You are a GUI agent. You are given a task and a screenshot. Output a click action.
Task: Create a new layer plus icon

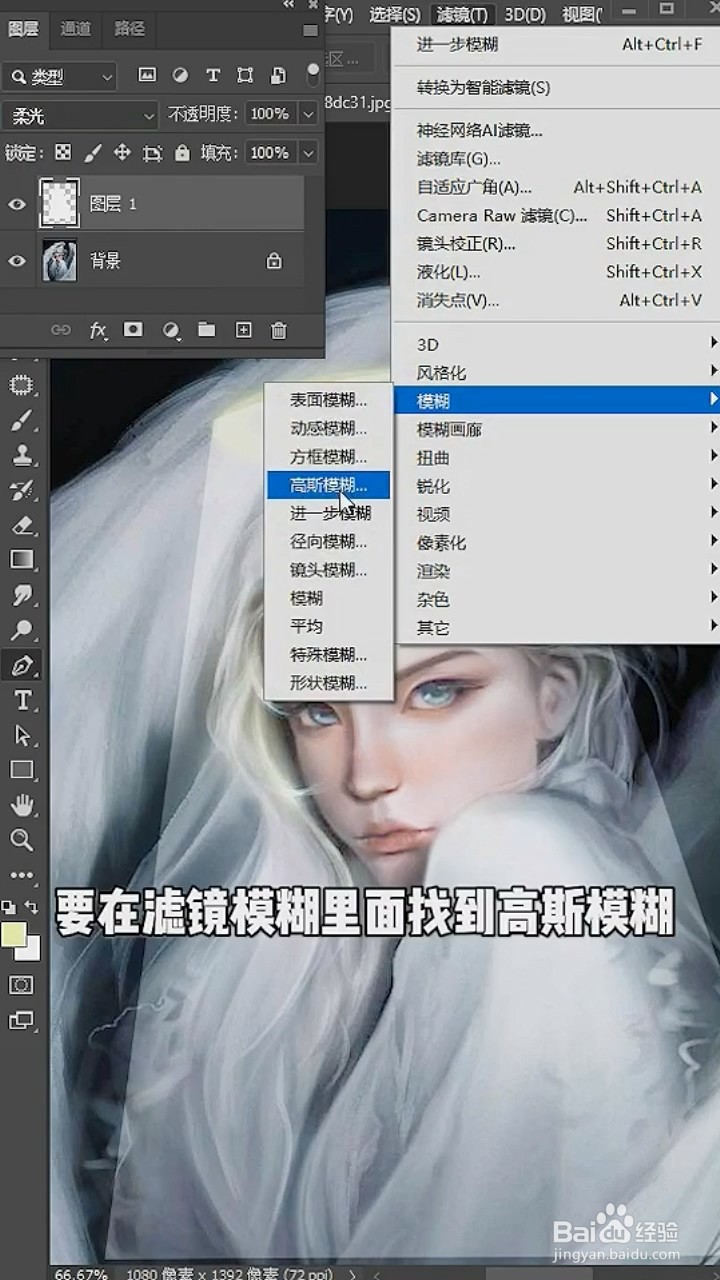(x=243, y=330)
